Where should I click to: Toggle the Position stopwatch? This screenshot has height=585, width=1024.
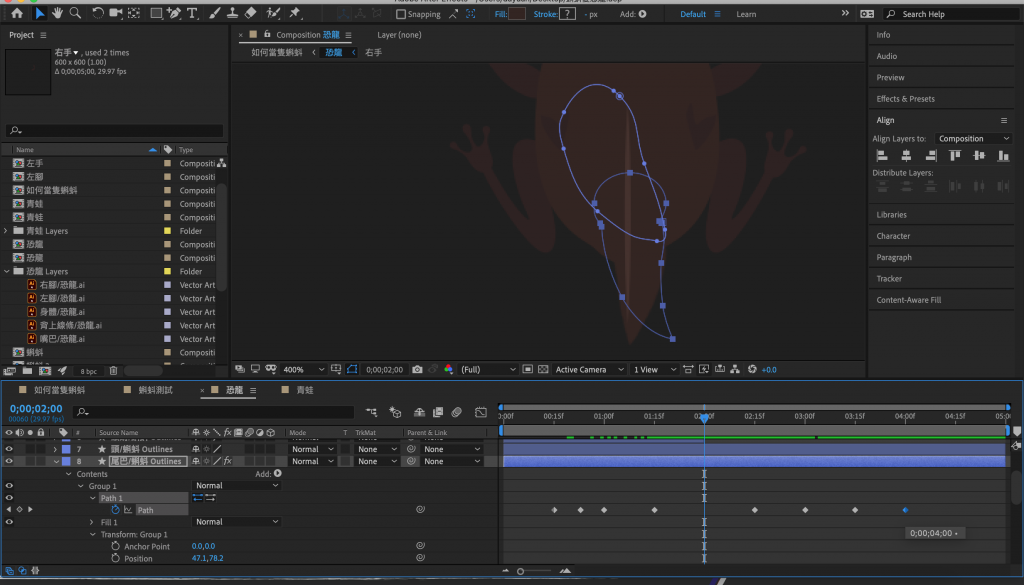(116, 558)
